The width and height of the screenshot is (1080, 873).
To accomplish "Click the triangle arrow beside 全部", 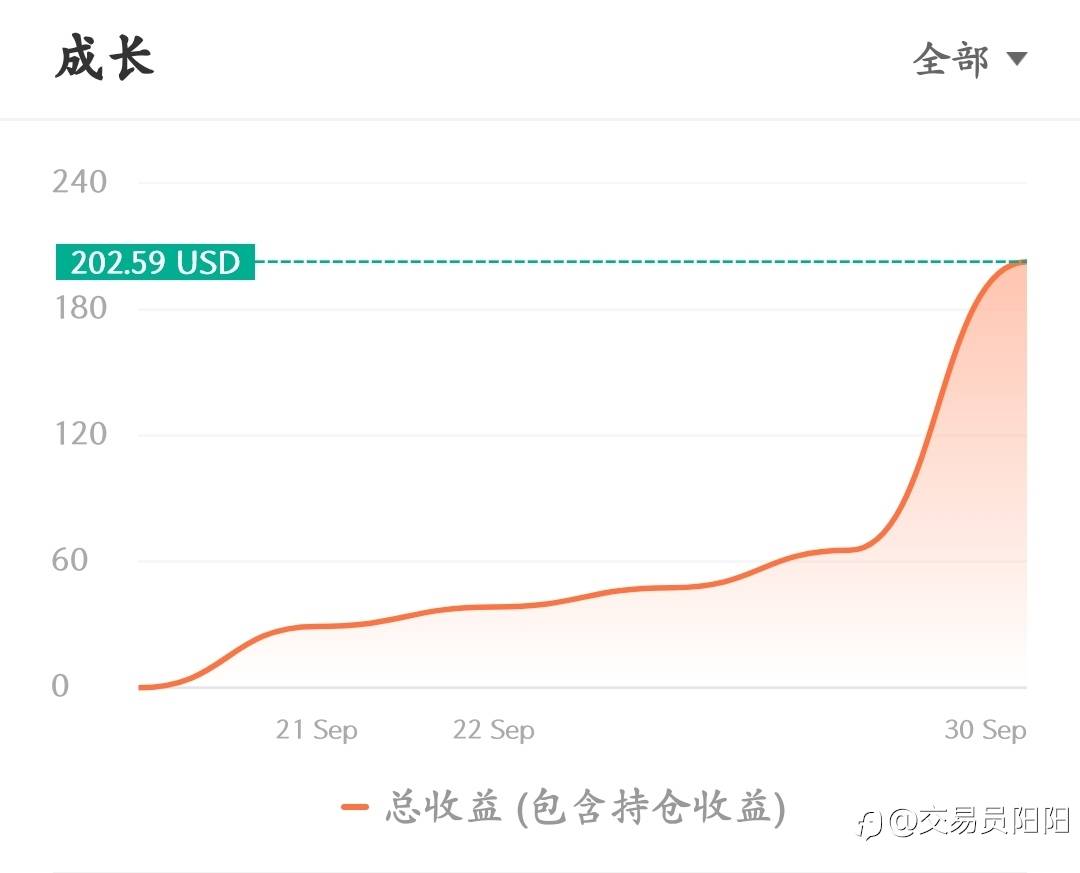I will pyautogui.click(x=1016, y=59).
